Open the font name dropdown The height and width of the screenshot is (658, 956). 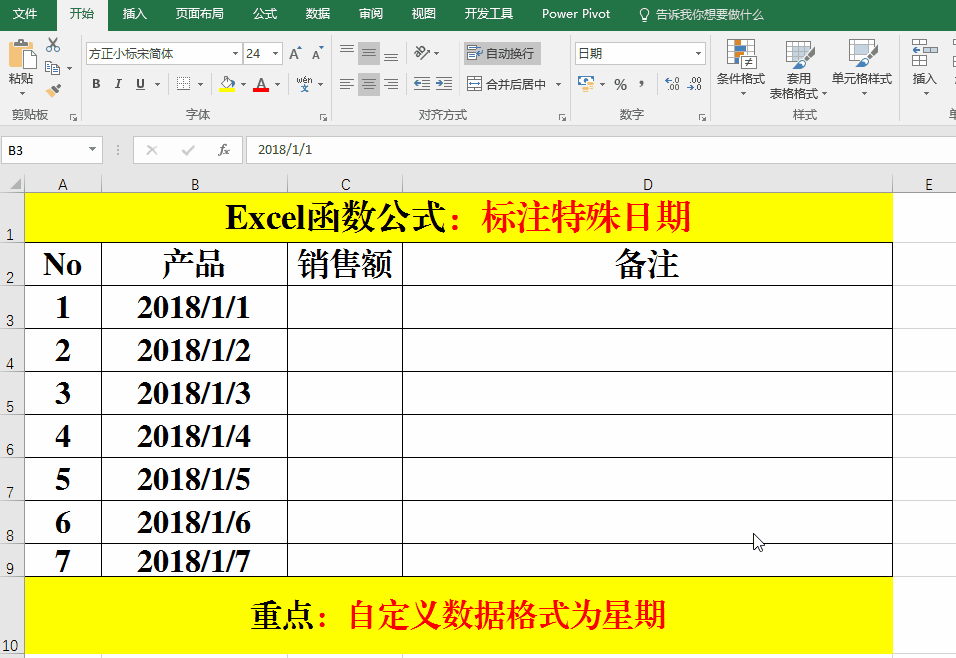[x=236, y=54]
